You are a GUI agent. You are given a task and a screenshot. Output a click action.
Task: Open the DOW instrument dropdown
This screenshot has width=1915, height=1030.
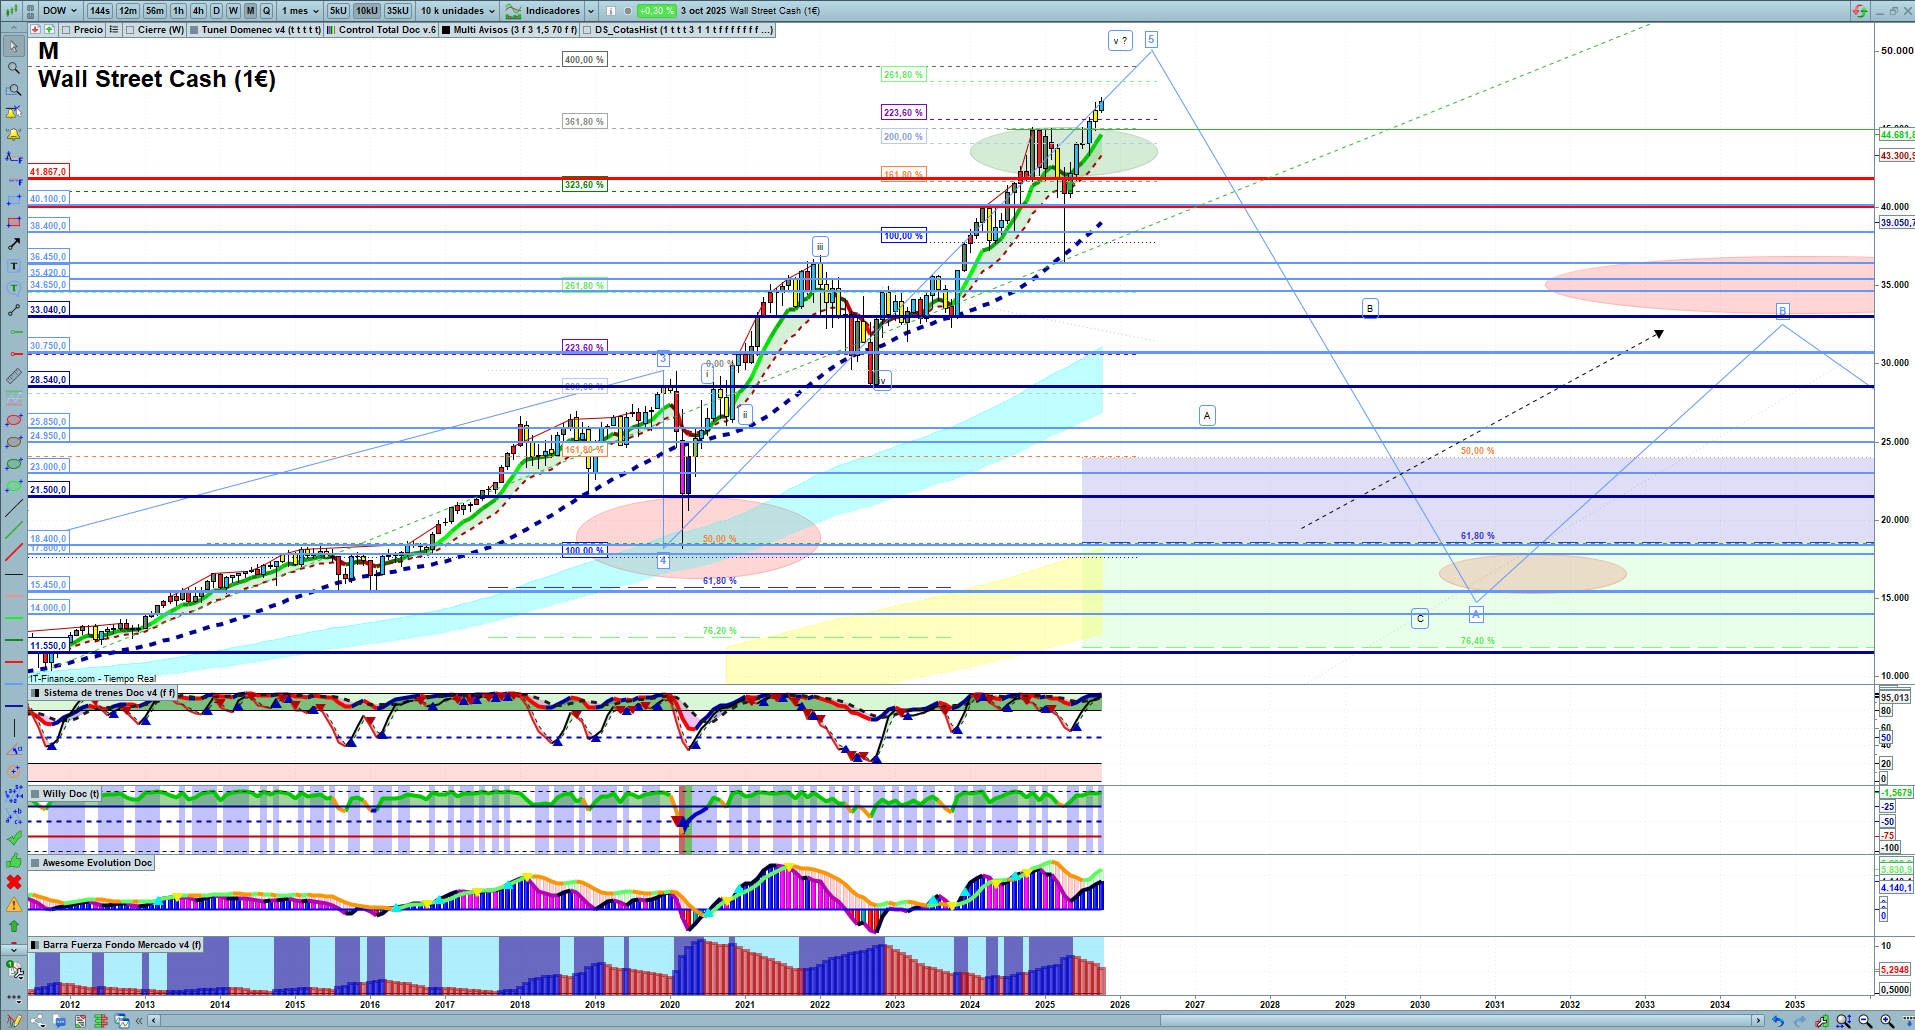point(60,11)
